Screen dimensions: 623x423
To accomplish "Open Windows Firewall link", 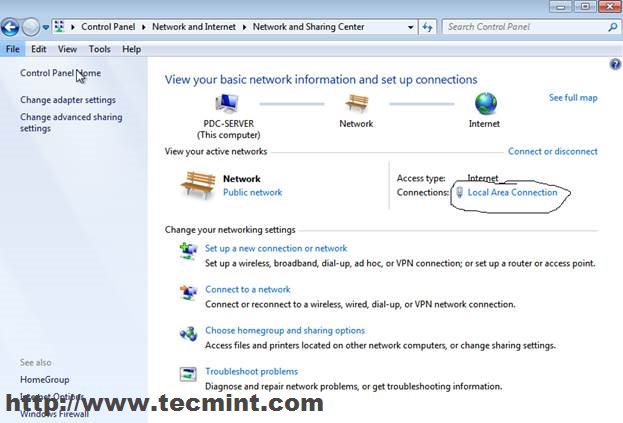I will 54,414.
